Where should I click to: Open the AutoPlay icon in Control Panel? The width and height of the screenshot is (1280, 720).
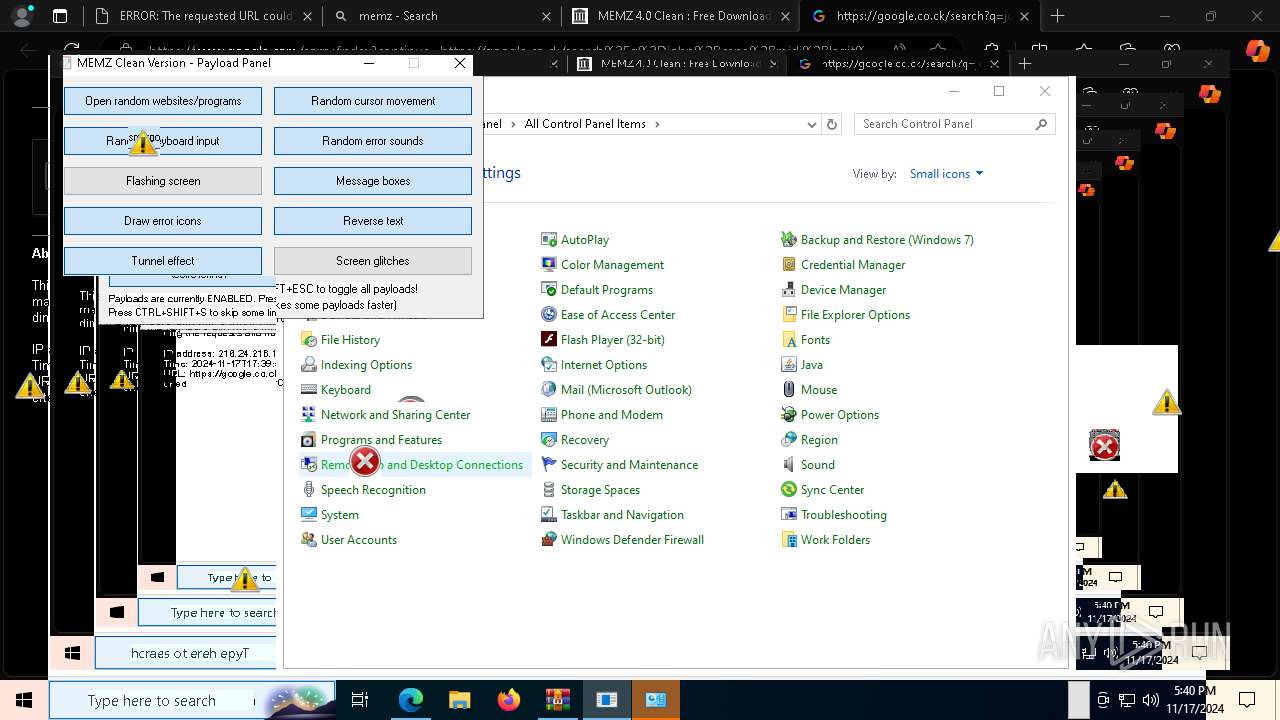(x=549, y=240)
